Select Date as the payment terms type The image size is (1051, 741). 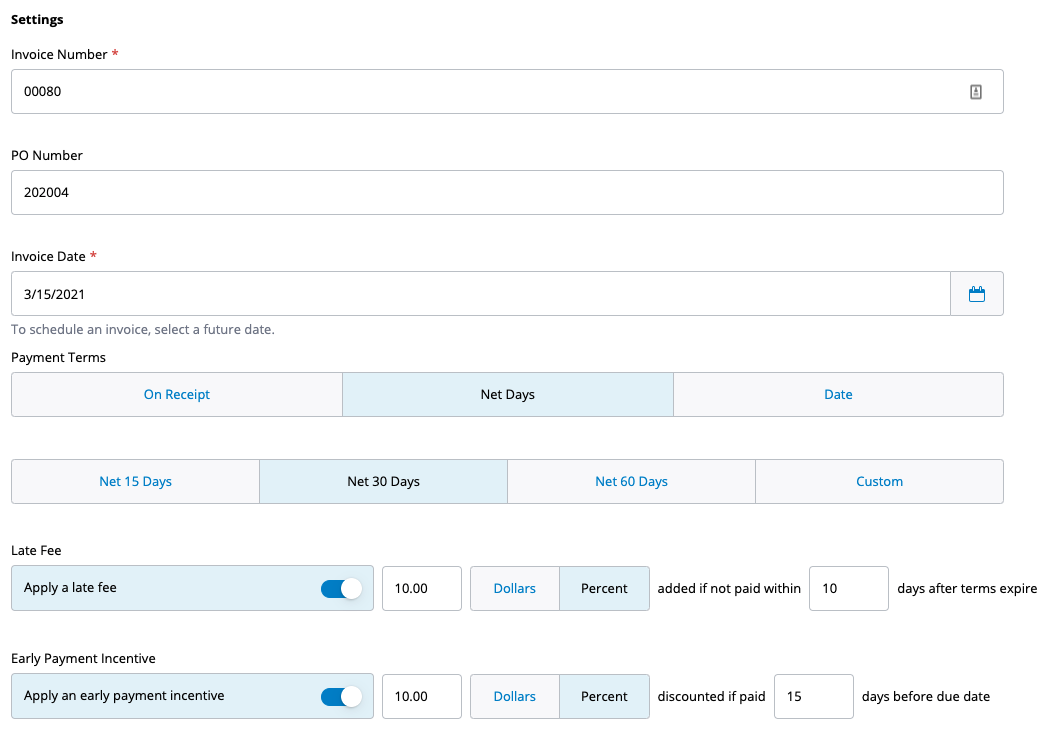838,394
